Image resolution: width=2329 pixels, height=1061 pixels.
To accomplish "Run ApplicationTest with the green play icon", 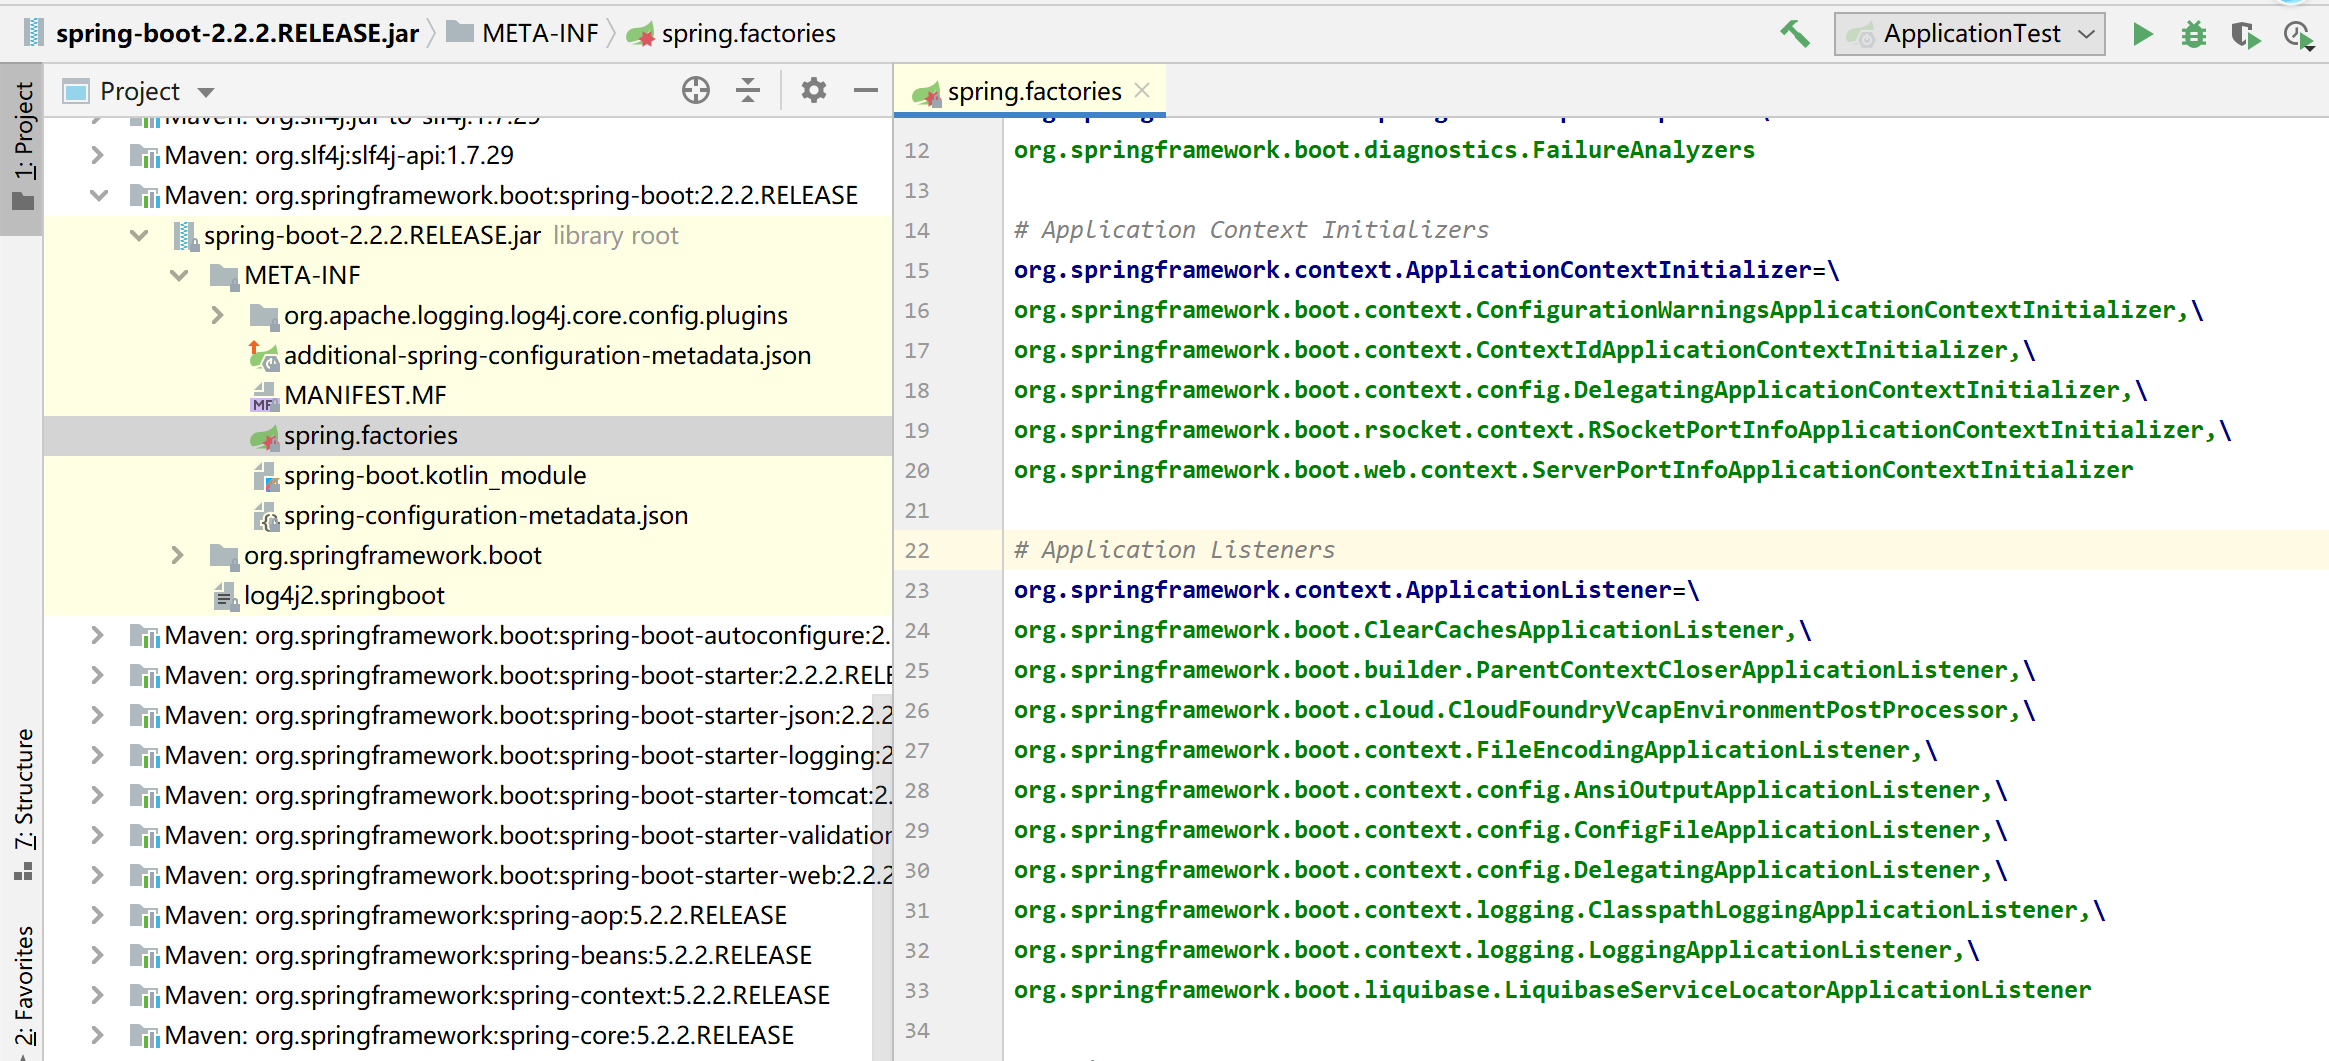I will (2142, 34).
